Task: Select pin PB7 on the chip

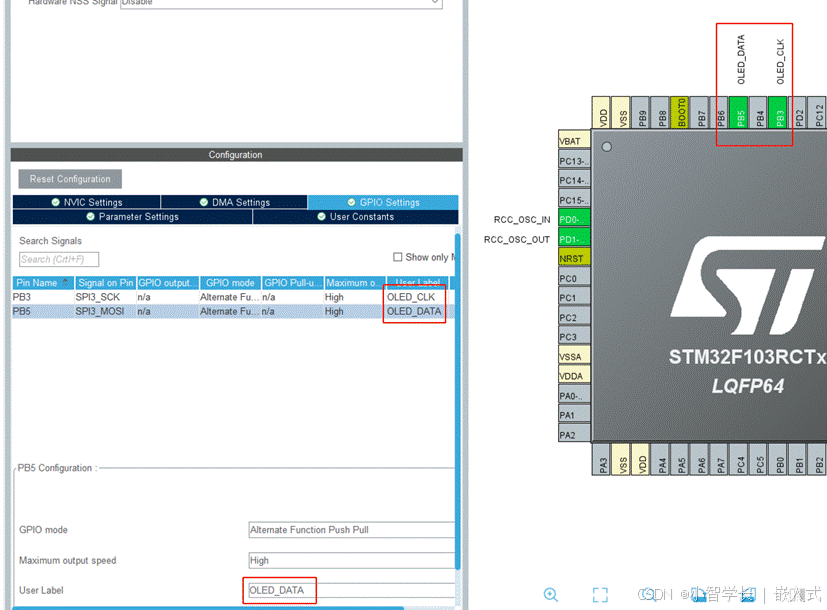Action: click(x=700, y=113)
